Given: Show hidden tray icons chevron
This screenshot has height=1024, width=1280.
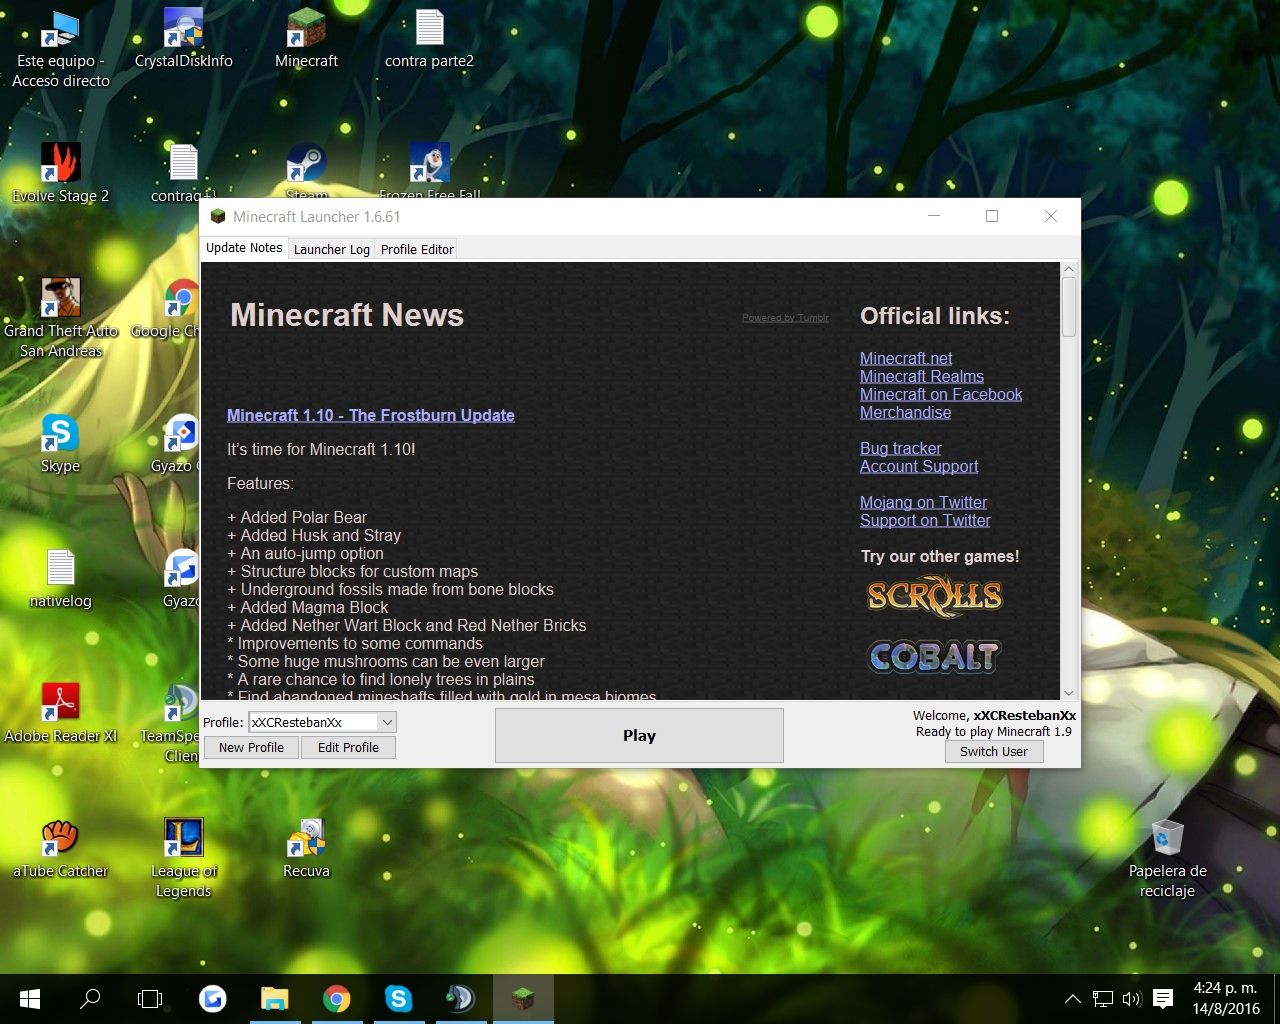Looking at the screenshot, I should [1073, 999].
